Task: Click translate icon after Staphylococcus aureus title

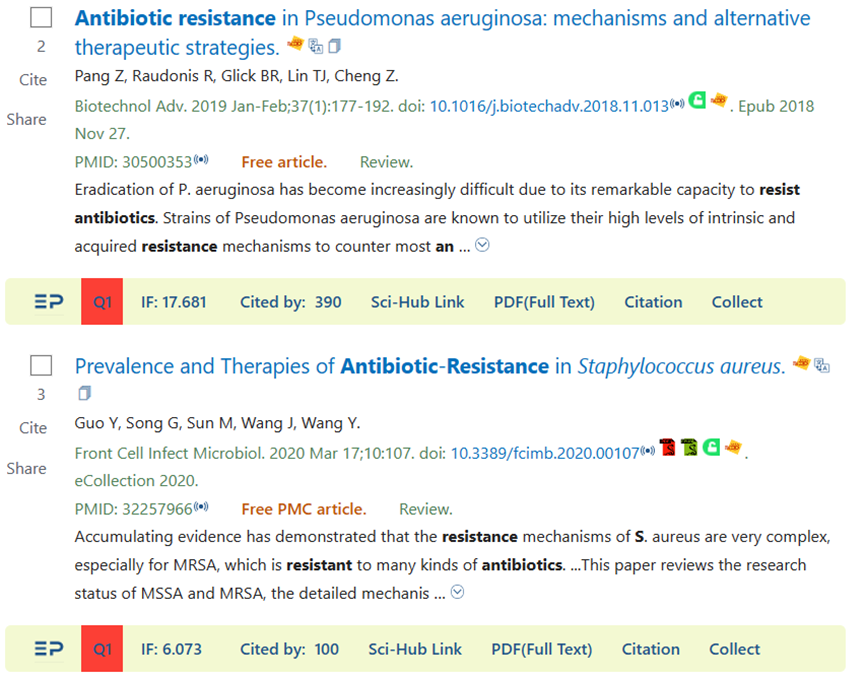Action: pyautogui.click(x=822, y=365)
